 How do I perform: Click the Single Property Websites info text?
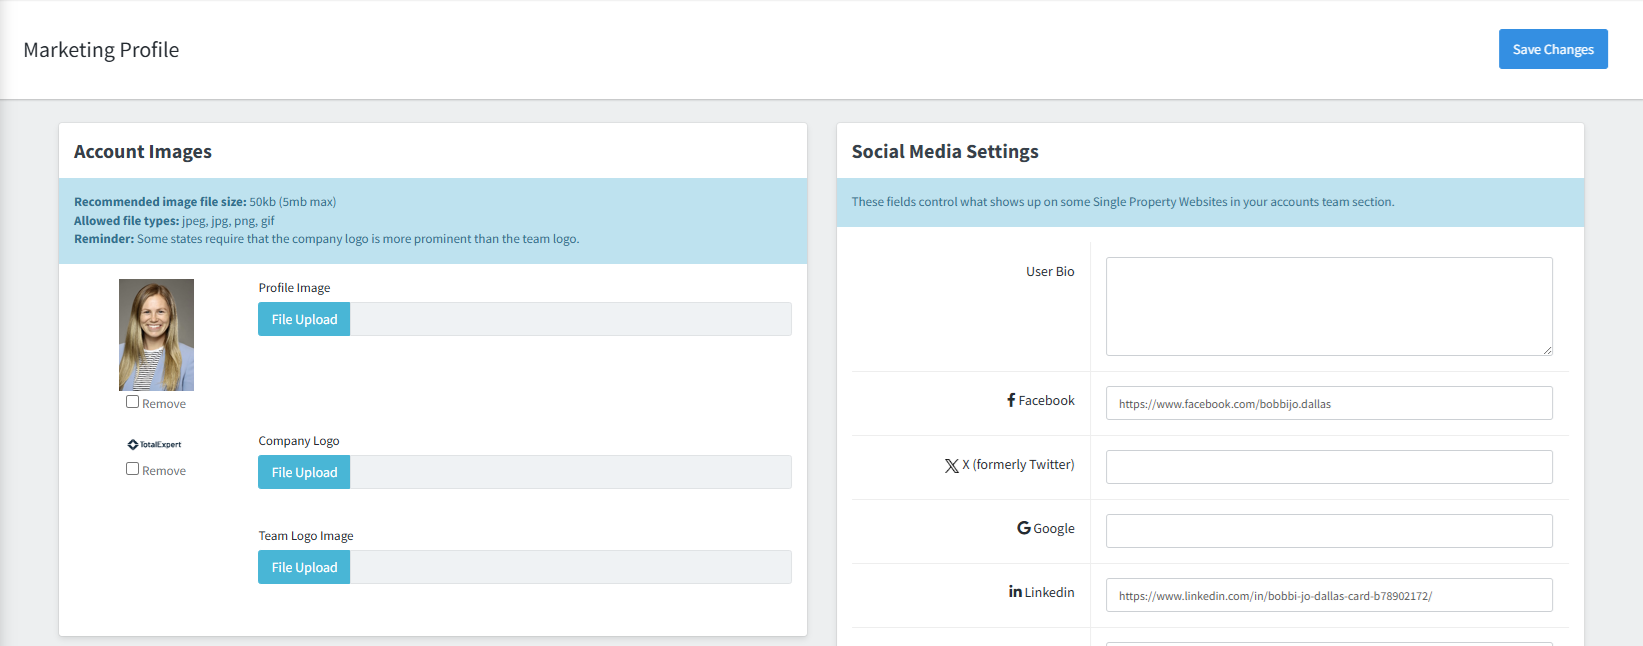(1123, 202)
